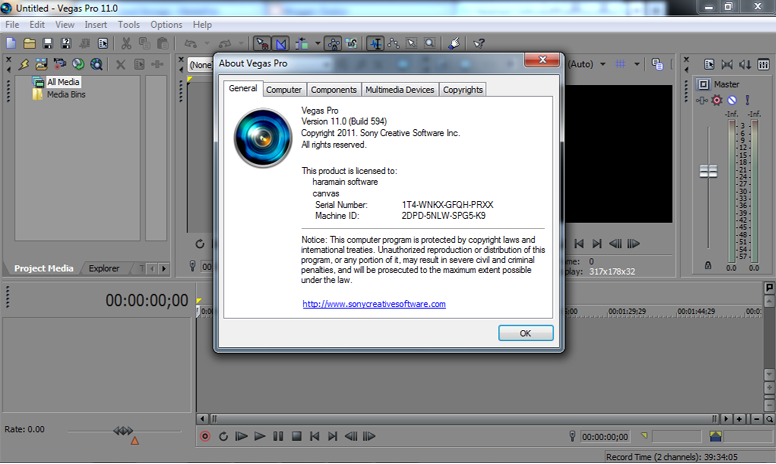776x464 pixels.
Task: Click the Save As toolbar icon
Action: [66, 44]
